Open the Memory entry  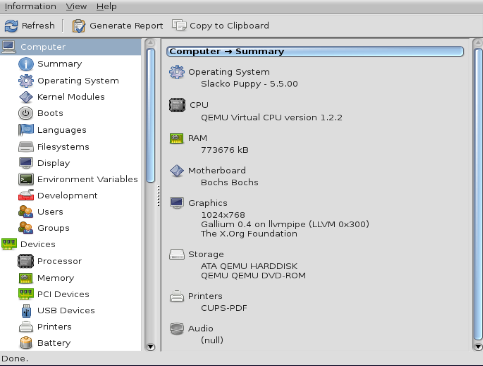pos(56,278)
